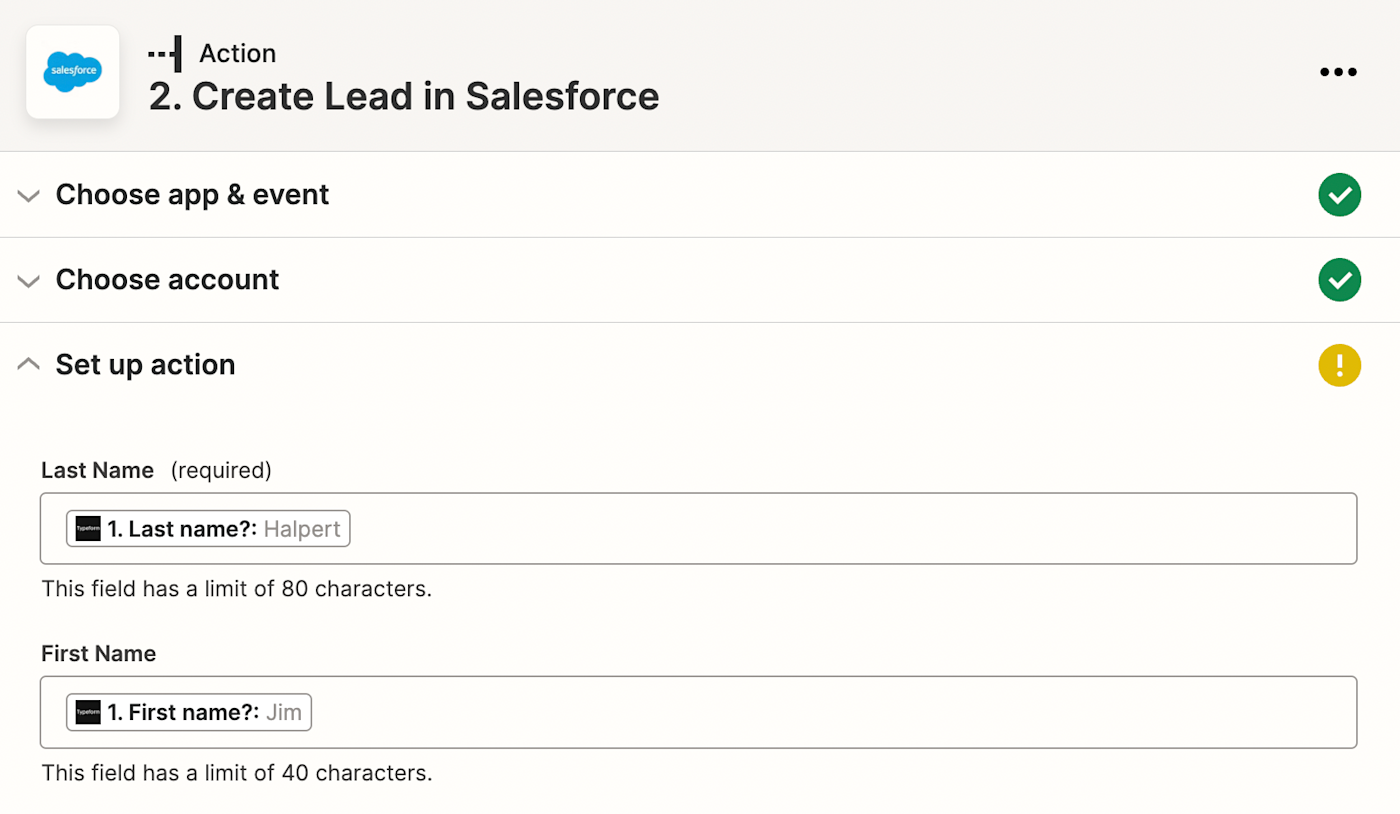Select the First name Jim data pill
The width and height of the screenshot is (1400, 814).
click(189, 712)
